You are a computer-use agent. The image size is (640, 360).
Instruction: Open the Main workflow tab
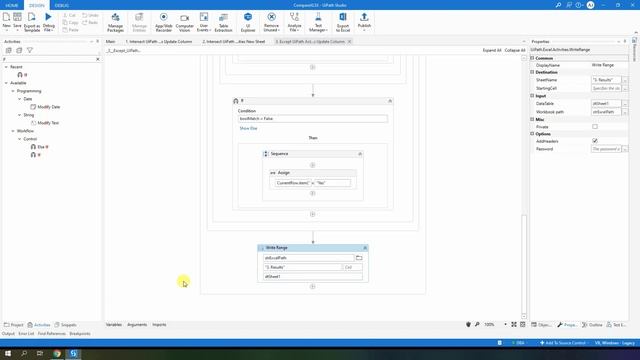click(111, 42)
